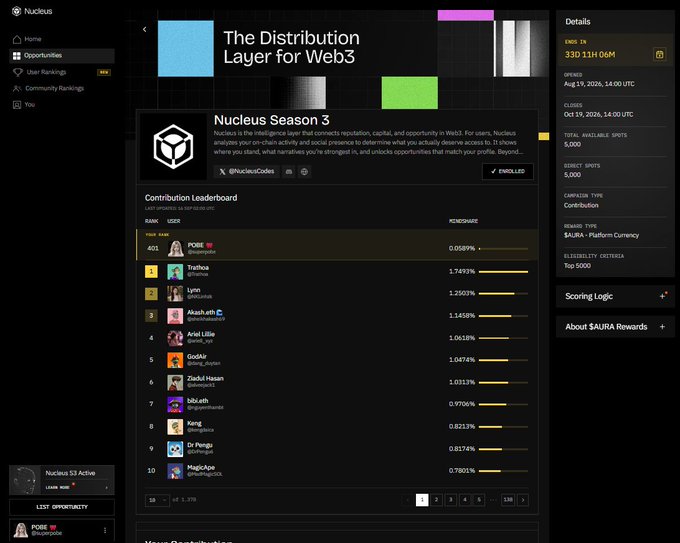Image resolution: width=680 pixels, height=543 pixels.
Task: Open the website globe icon
Action: click(x=304, y=172)
